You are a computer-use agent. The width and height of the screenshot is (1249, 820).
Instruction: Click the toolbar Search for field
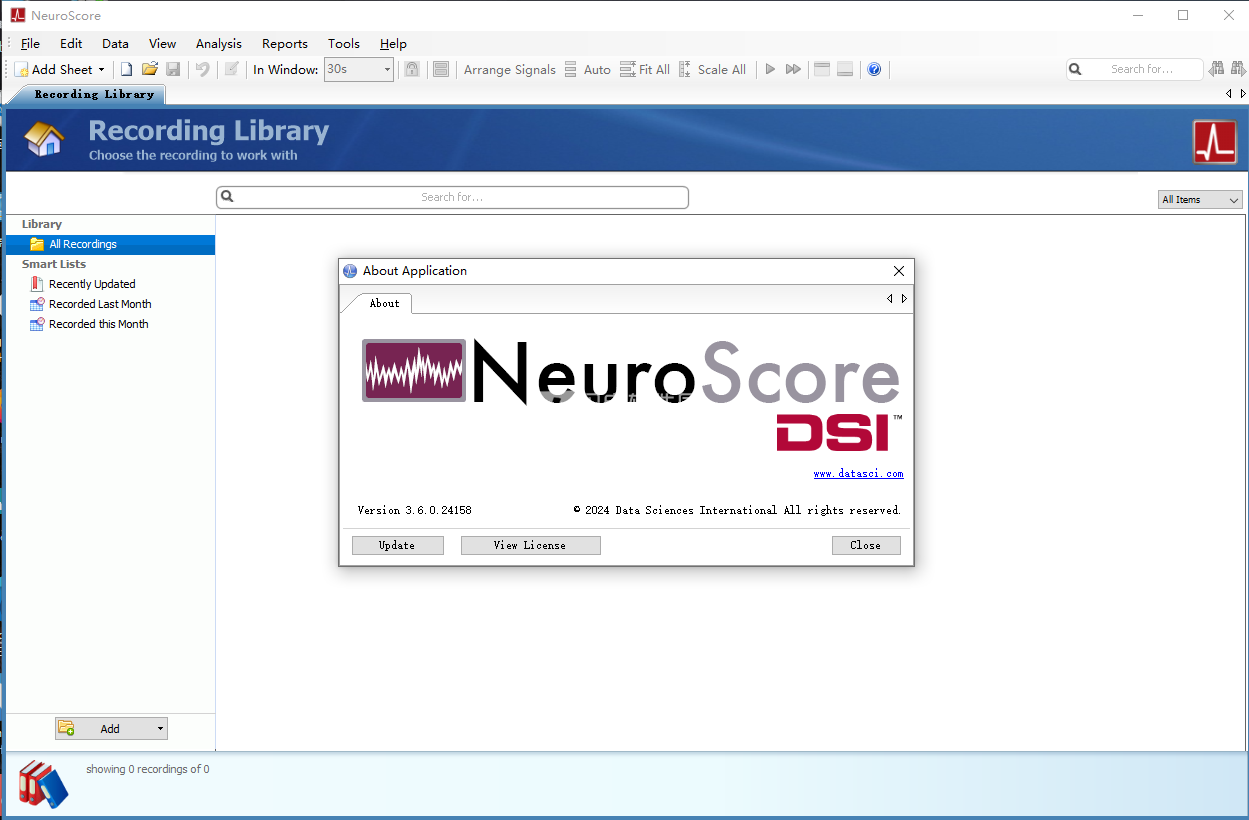click(x=1135, y=69)
